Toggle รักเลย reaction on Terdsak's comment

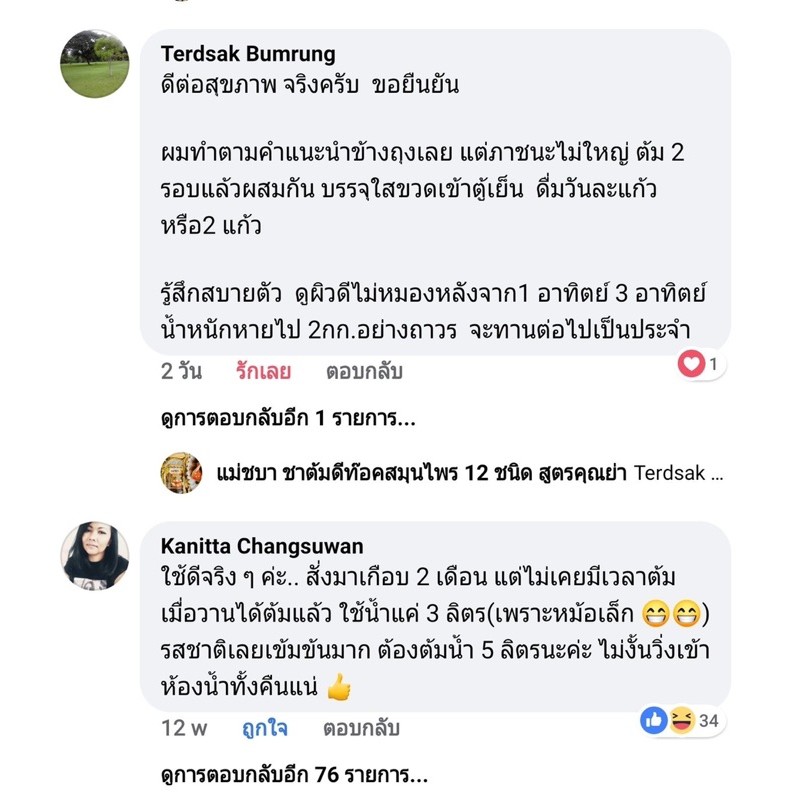263,371
